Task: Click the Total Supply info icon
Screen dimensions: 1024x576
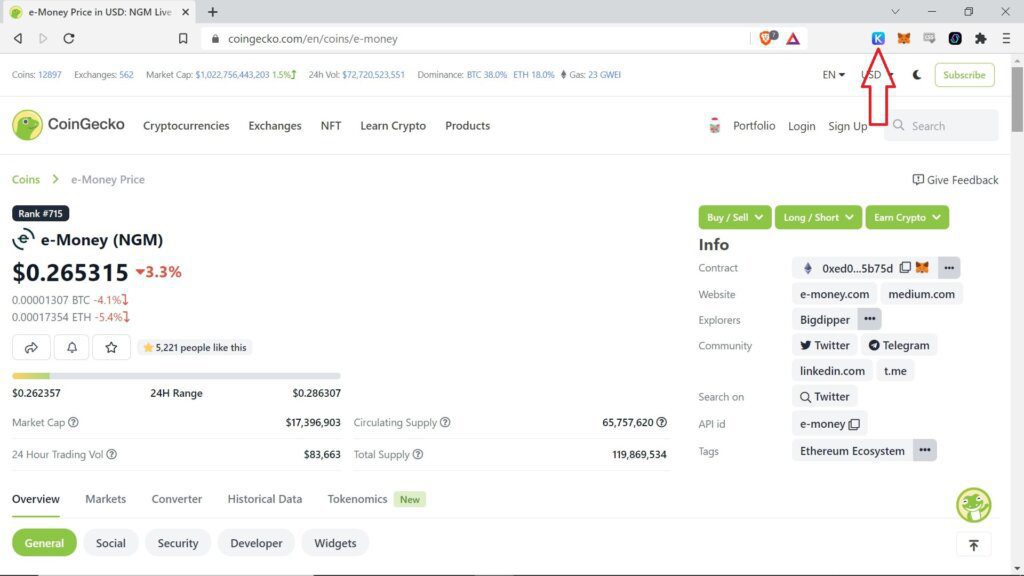Action: 418,454
